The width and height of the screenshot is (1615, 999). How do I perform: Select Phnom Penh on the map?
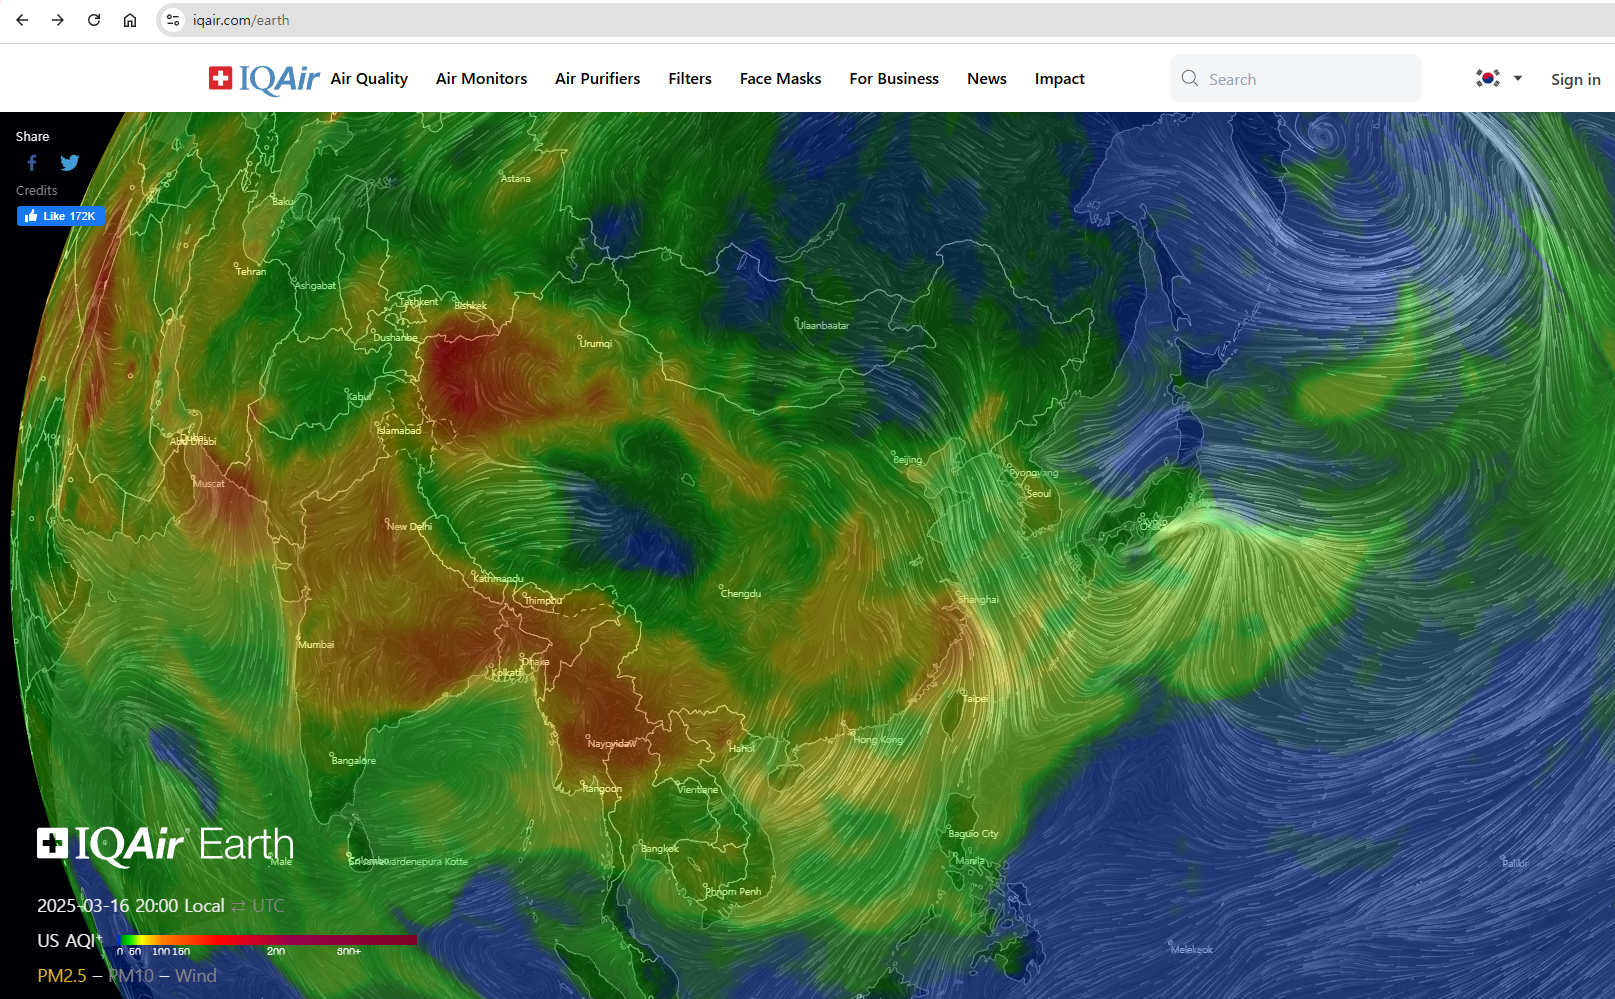[733, 891]
